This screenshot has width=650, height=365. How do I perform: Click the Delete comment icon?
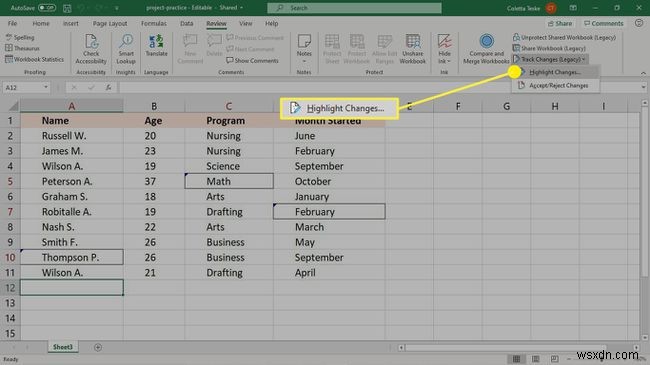[214, 46]
